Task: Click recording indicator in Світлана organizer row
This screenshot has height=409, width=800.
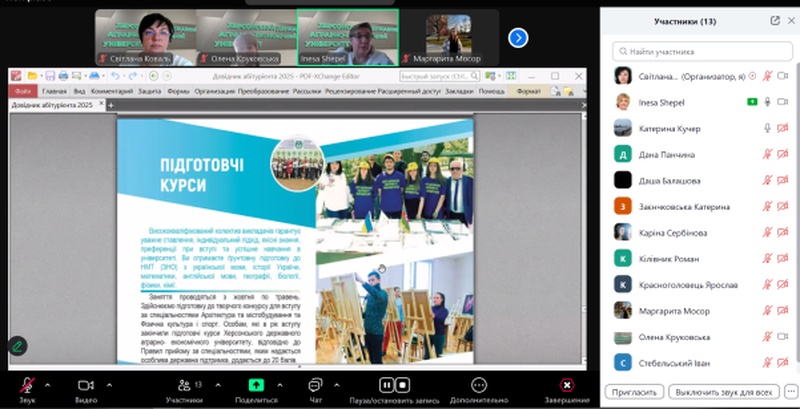Action: (752, 76)
